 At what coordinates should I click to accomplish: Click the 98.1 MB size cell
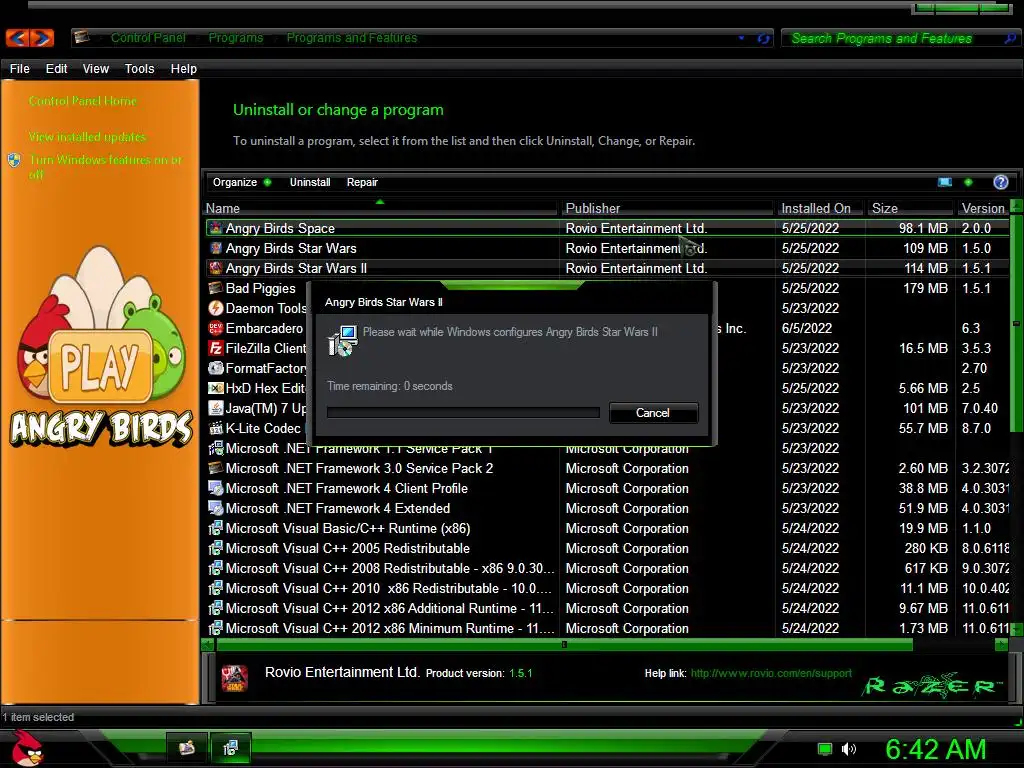pyautogui.click(x=923, y=228)
